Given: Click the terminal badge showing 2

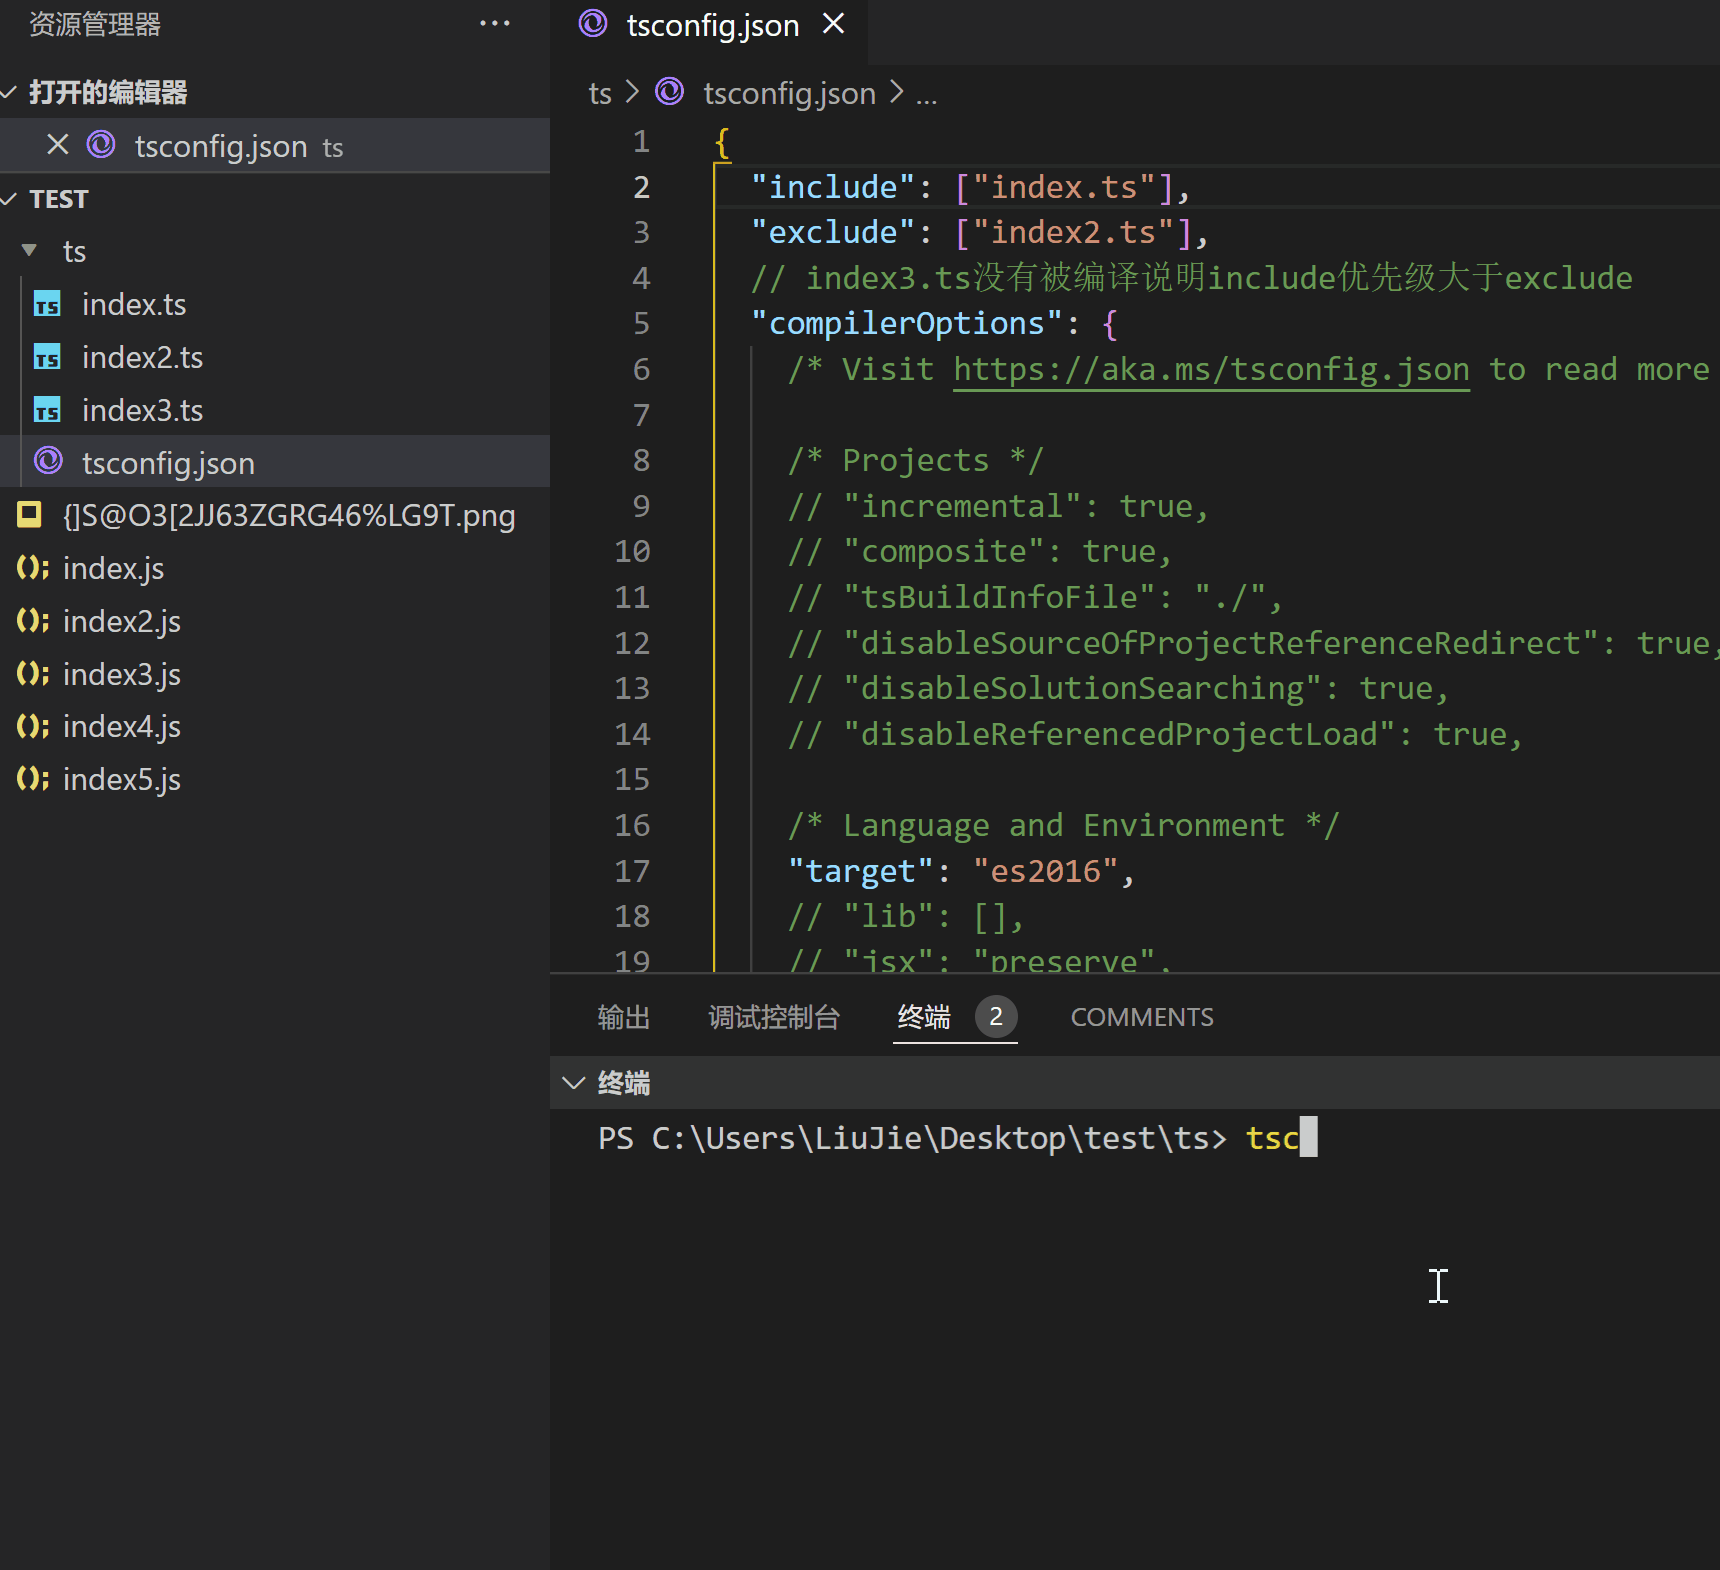Looking at the screenshot, I should [x=996, y=1017].
